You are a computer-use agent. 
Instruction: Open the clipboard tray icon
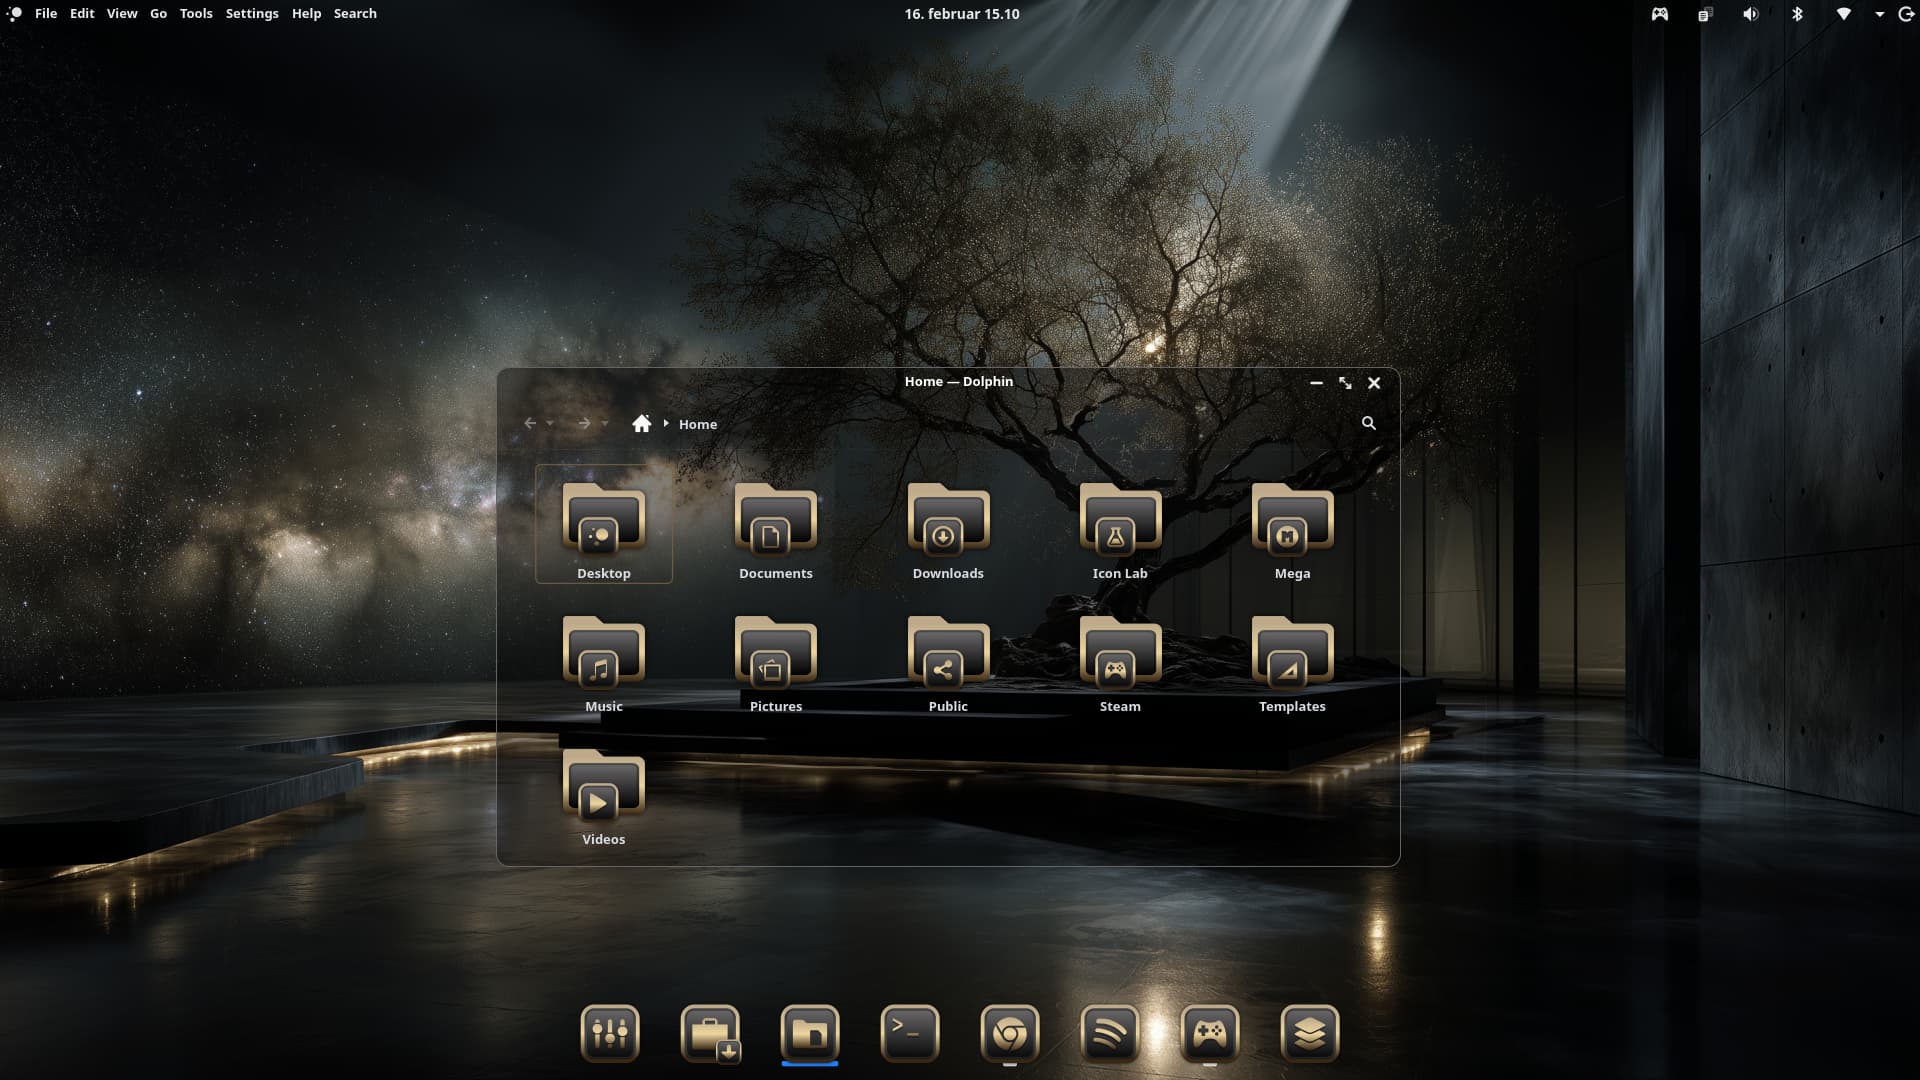tap(1705, 14)
